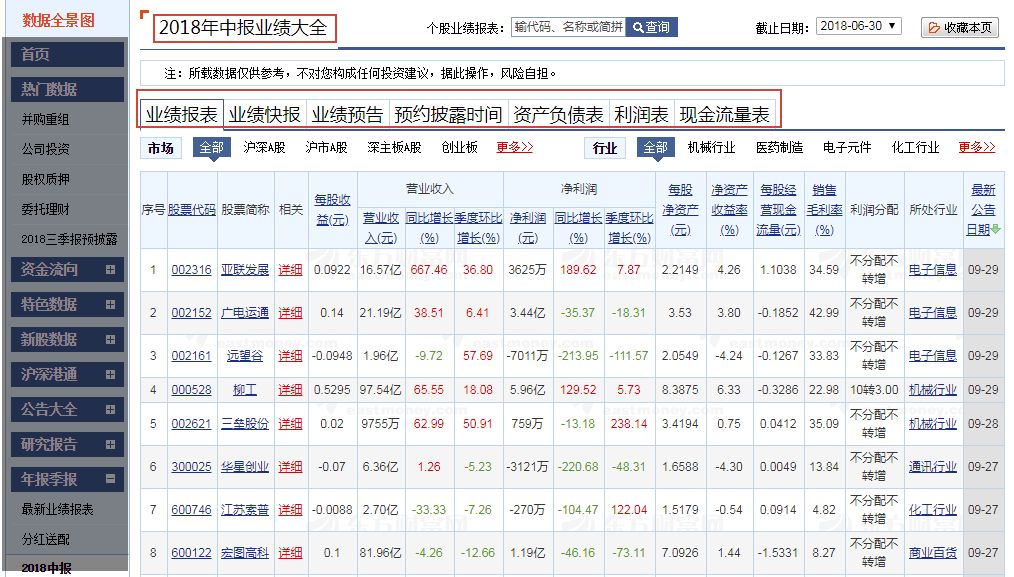Viewport: 1014px width, 577px height.
Task: Switch to the 利润表 tab
Action: pyautogui.click(x=641, y=114)
